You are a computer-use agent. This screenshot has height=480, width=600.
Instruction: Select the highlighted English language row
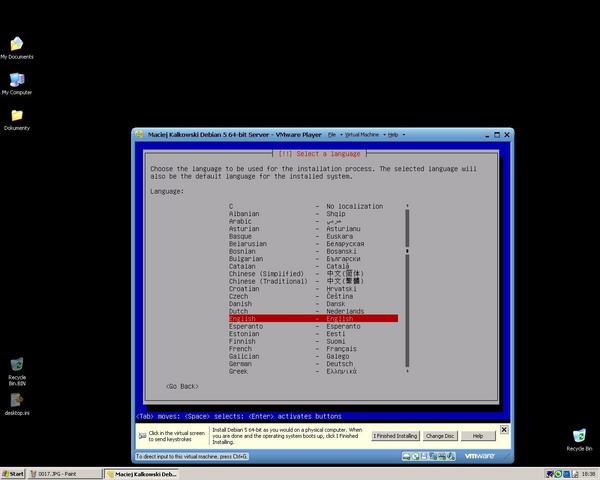(313, 318)
